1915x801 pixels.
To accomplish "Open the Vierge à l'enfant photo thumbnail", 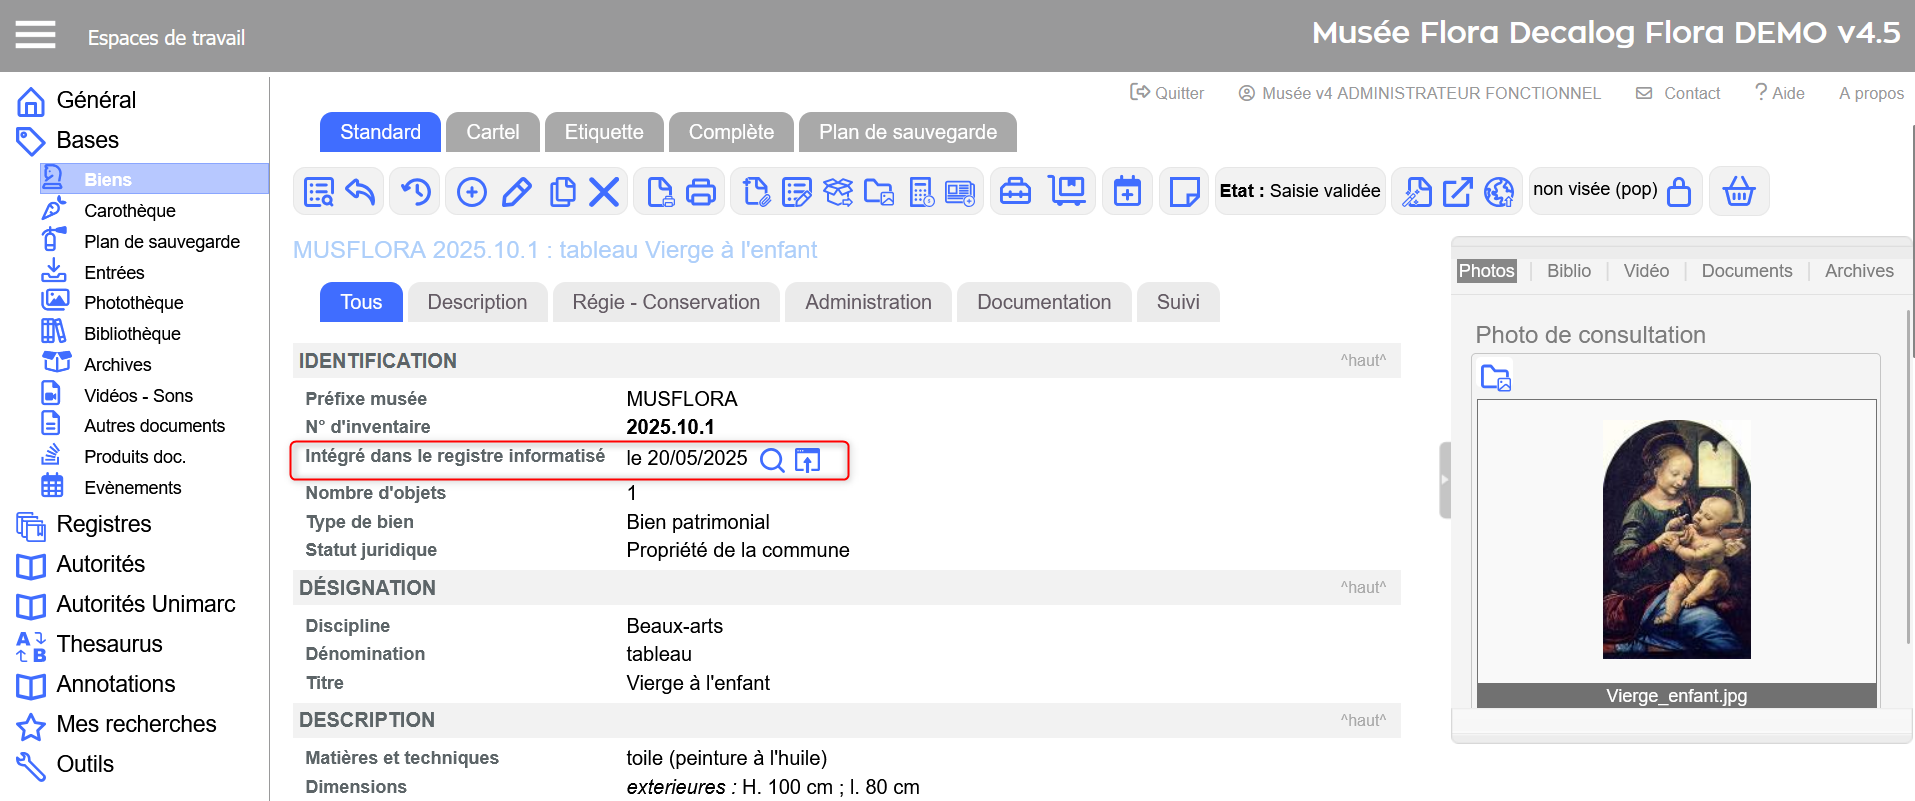I will tap(1676, 539).
